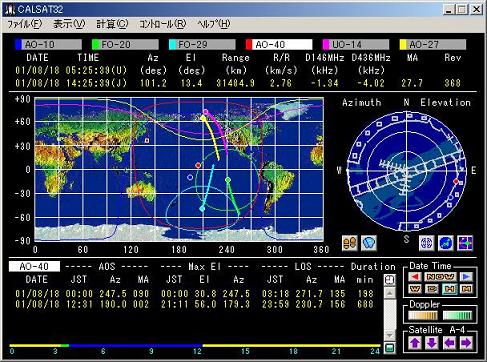487x362 pixels.
Task: Click the blue shield-shaped map icon
Action: click(369, 243)
